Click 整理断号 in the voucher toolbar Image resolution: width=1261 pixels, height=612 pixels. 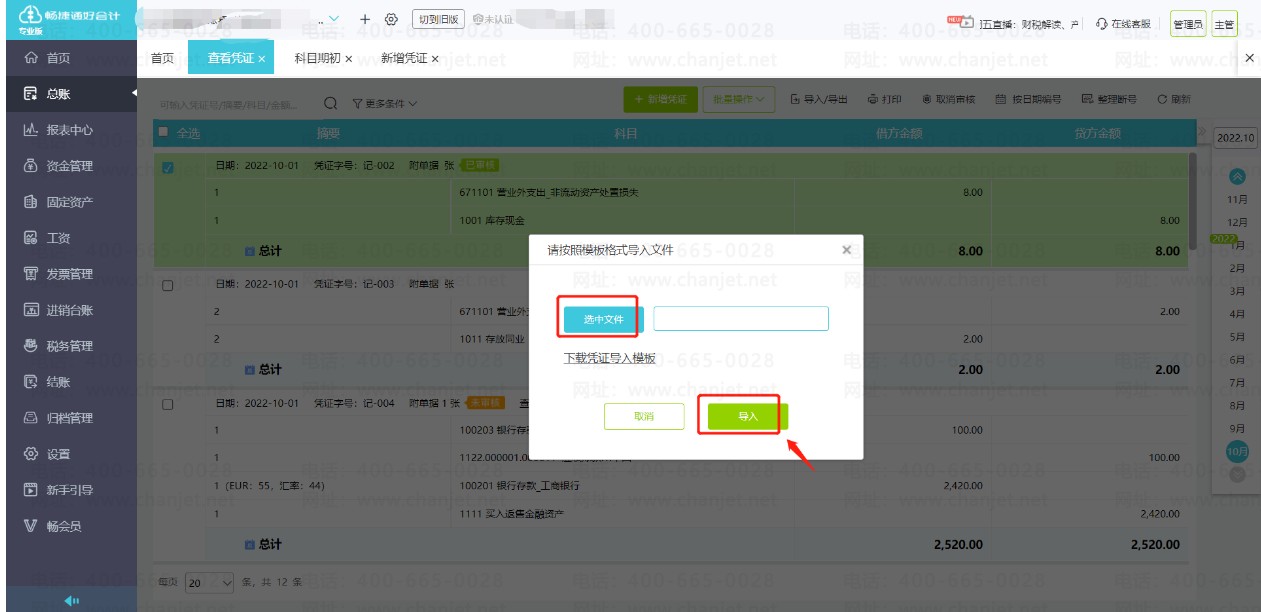coord(1109,100)
